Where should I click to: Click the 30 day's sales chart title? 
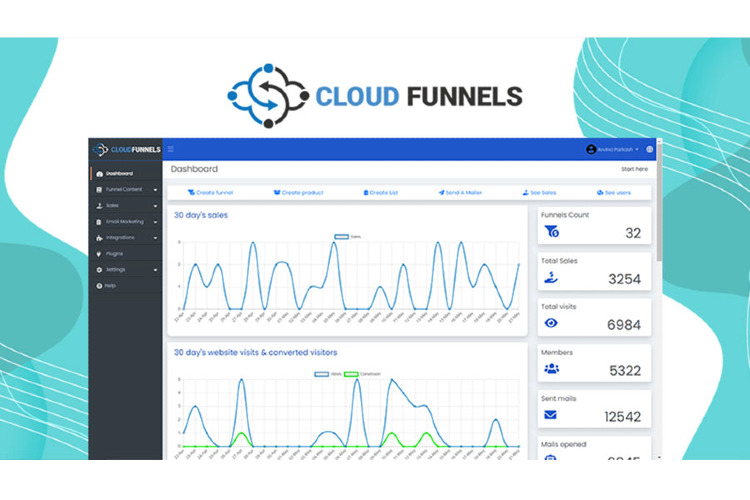201,215
